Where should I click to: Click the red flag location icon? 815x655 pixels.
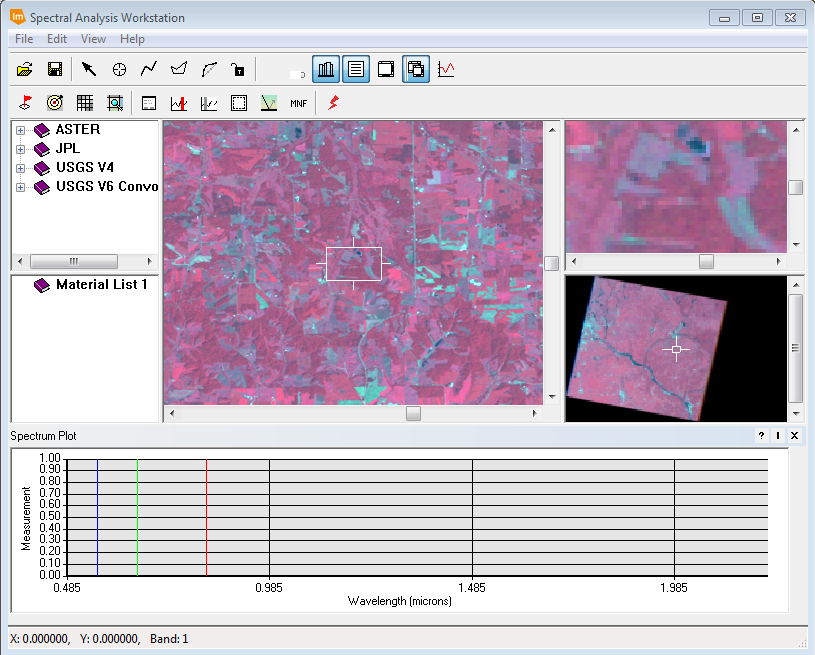pos(25,103)
